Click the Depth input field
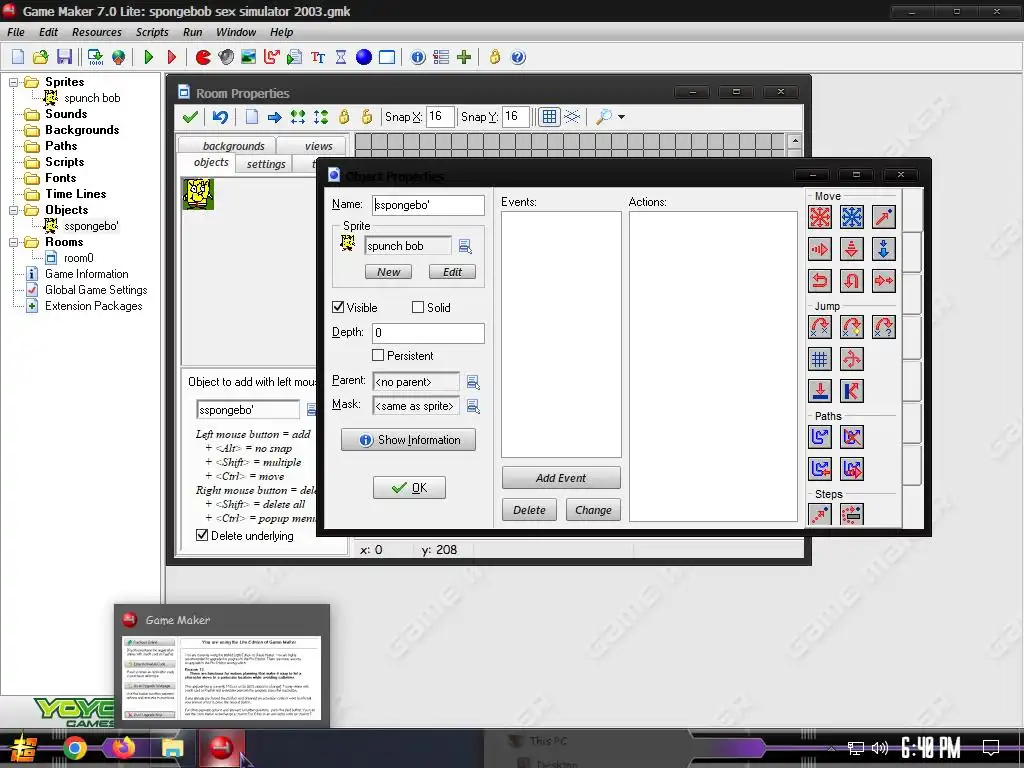The image size is (1024, 768). click(428, 333)
